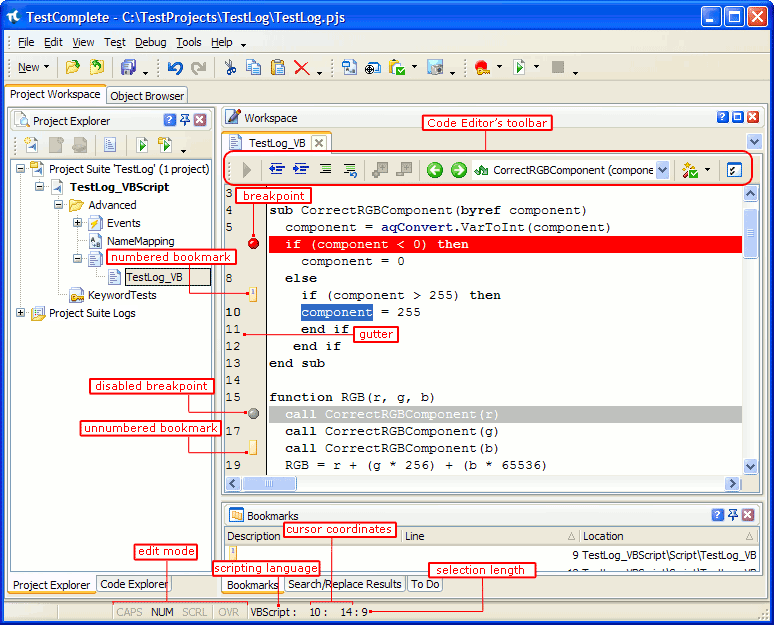Sort bookmarks by Location column header
Screen dimensions: 774x625
[668, 536]
